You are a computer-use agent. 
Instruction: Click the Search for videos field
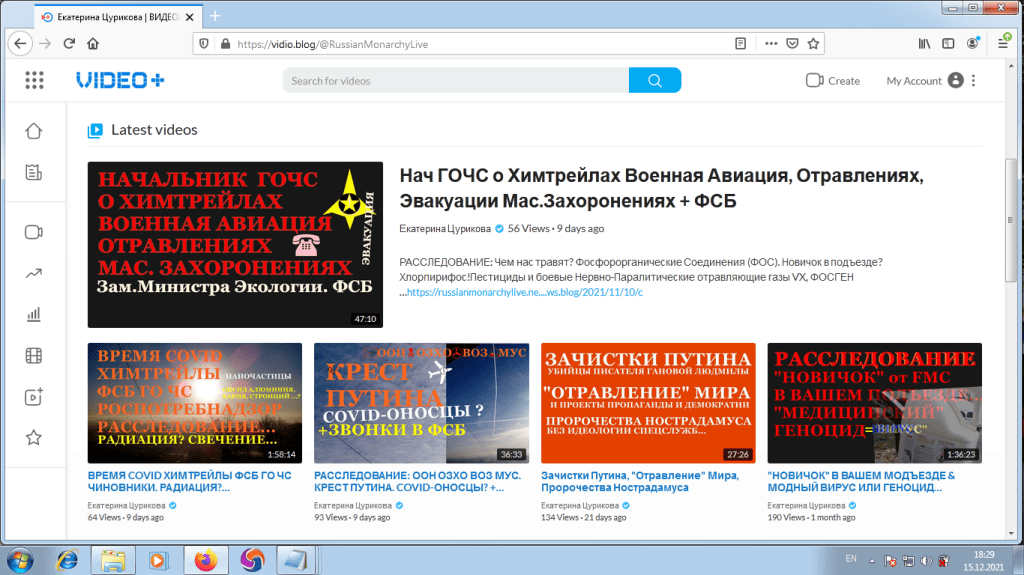click(455, 81)
